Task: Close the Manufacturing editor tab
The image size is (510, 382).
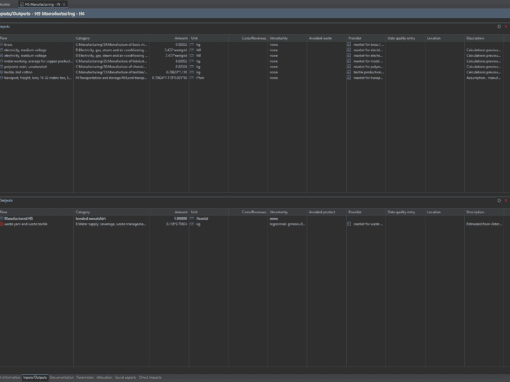Action: pyautogui.click(x=64, y=4)
